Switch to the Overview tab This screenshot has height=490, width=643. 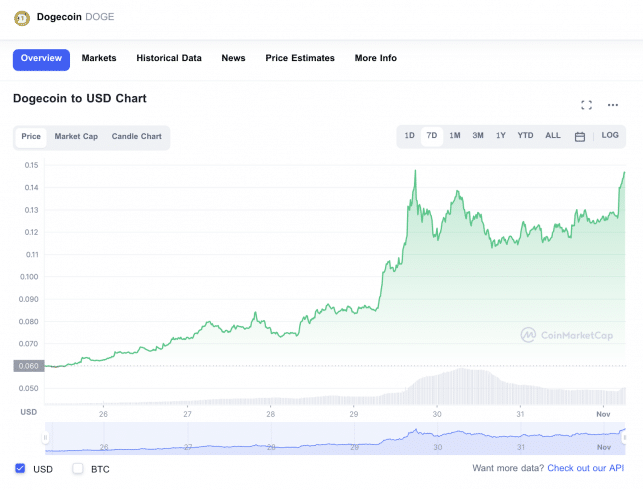[41, 60]
